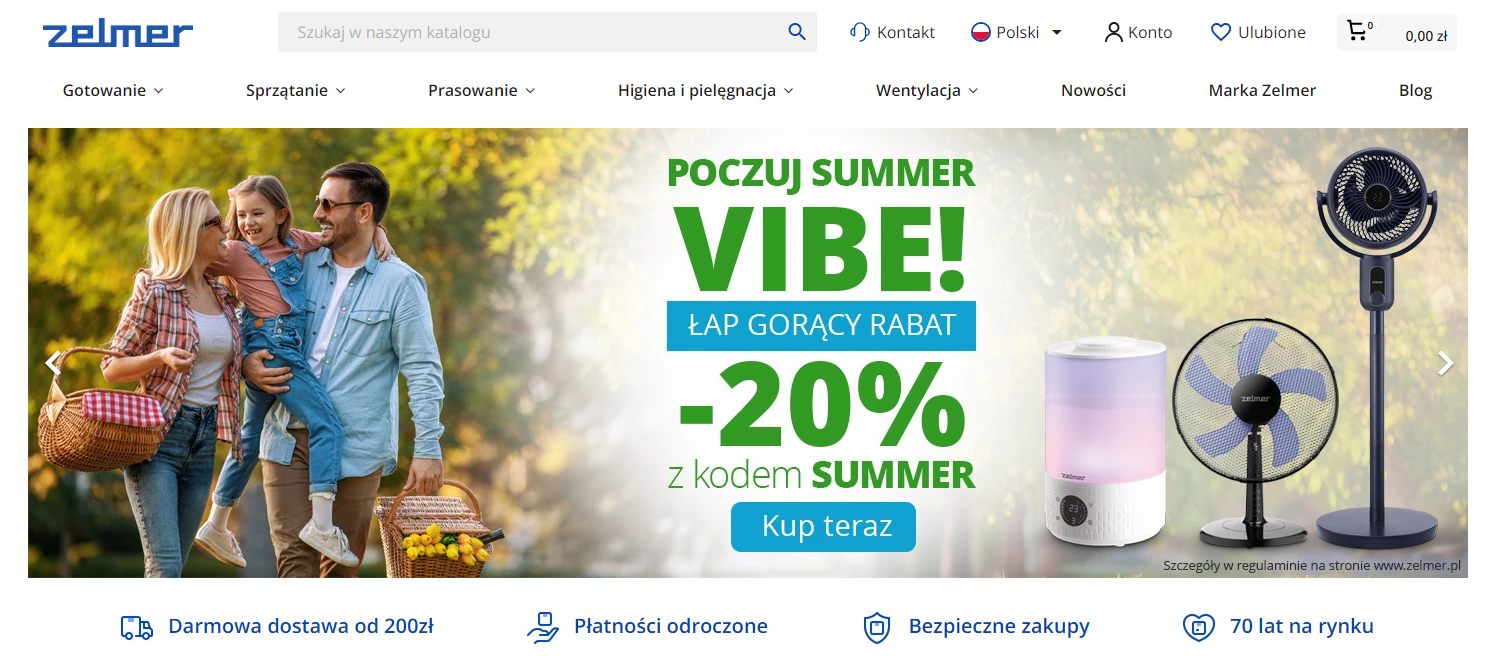
Task: Open the Polski language dropdown
Action: pos(1016,32)
